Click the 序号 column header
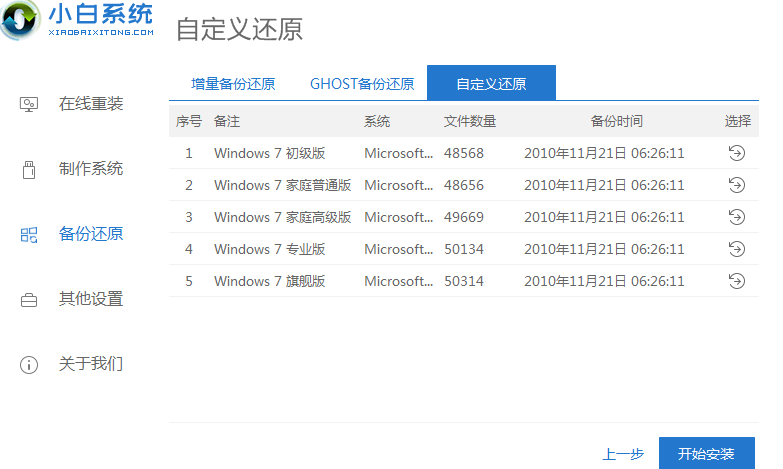Image resolution: width=783 pixels, height=469 pixels. 189,121
